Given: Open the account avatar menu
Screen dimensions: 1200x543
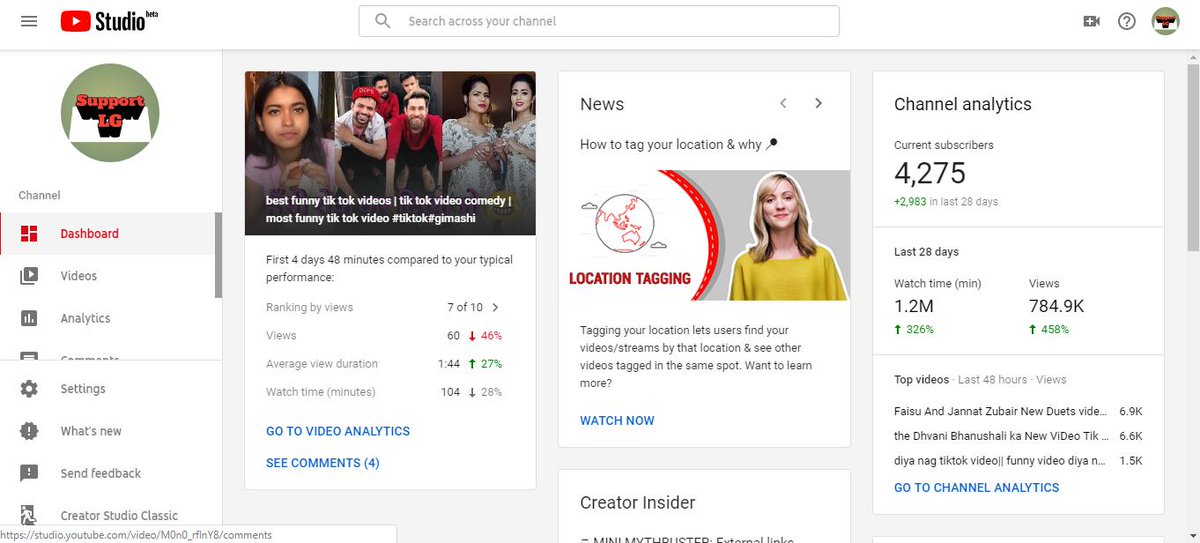Looking at the screenshot, I should point(1166,21).
